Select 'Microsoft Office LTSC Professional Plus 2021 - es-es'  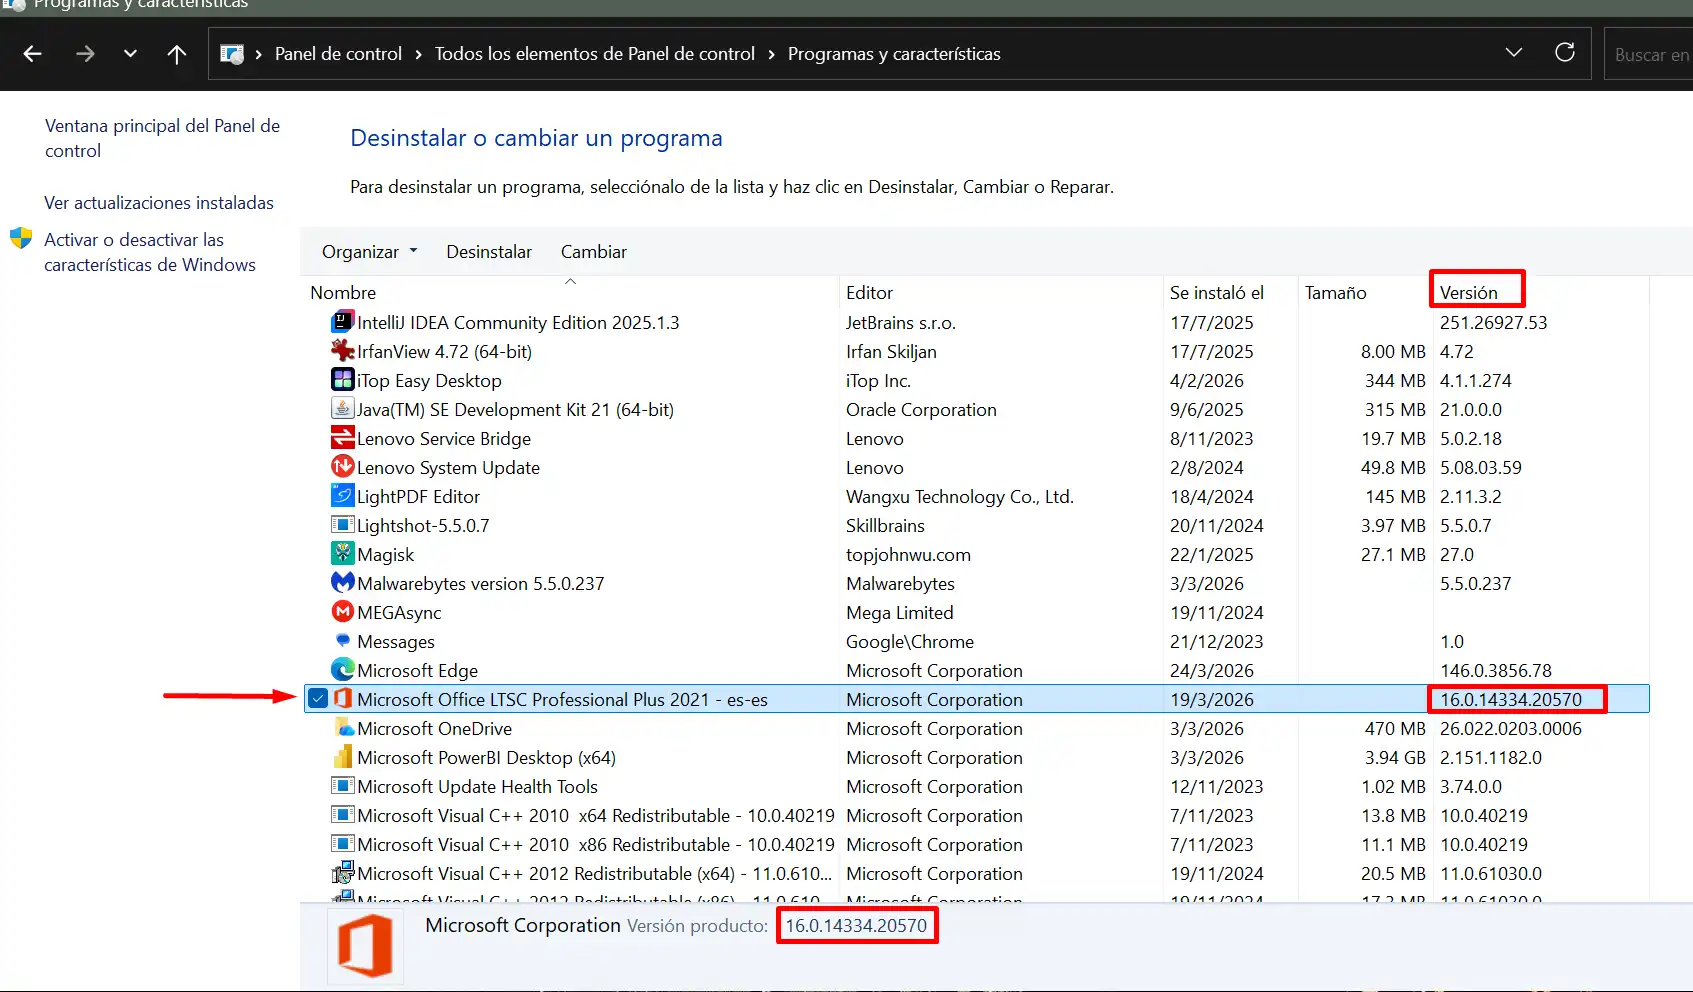point(562,700)
